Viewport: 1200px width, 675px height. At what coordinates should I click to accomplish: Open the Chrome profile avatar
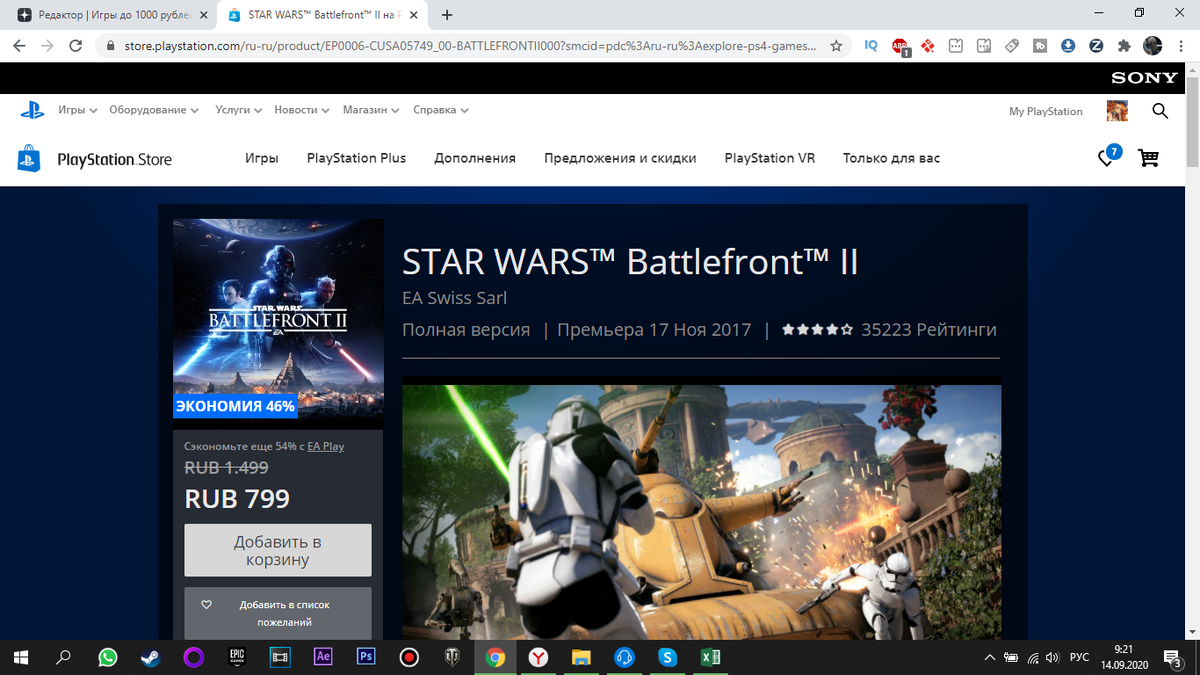pos(1153,45)
